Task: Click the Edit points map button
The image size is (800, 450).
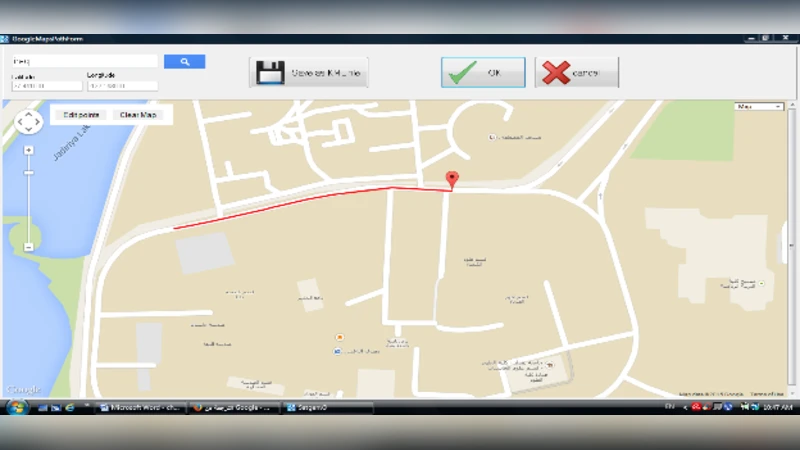Action: point(81,115)
